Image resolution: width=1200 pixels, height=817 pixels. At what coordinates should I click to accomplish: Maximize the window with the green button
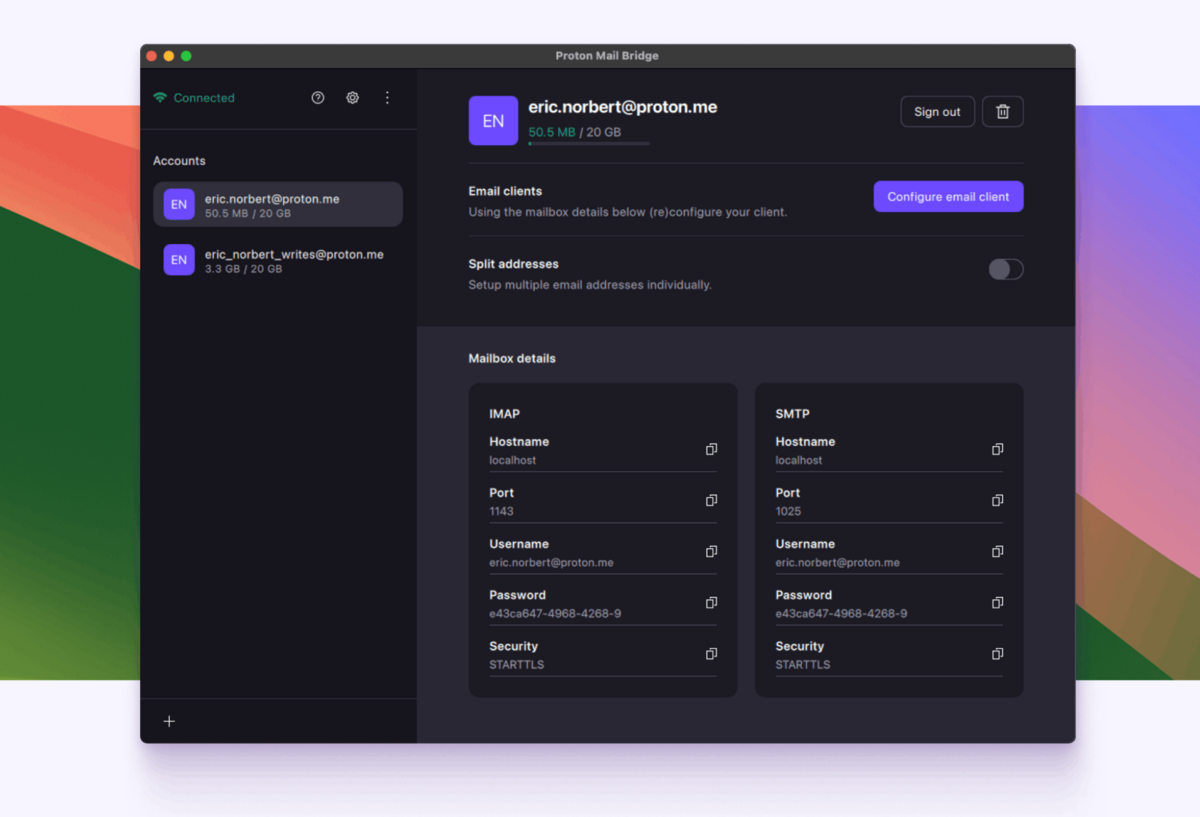point(186,56)
